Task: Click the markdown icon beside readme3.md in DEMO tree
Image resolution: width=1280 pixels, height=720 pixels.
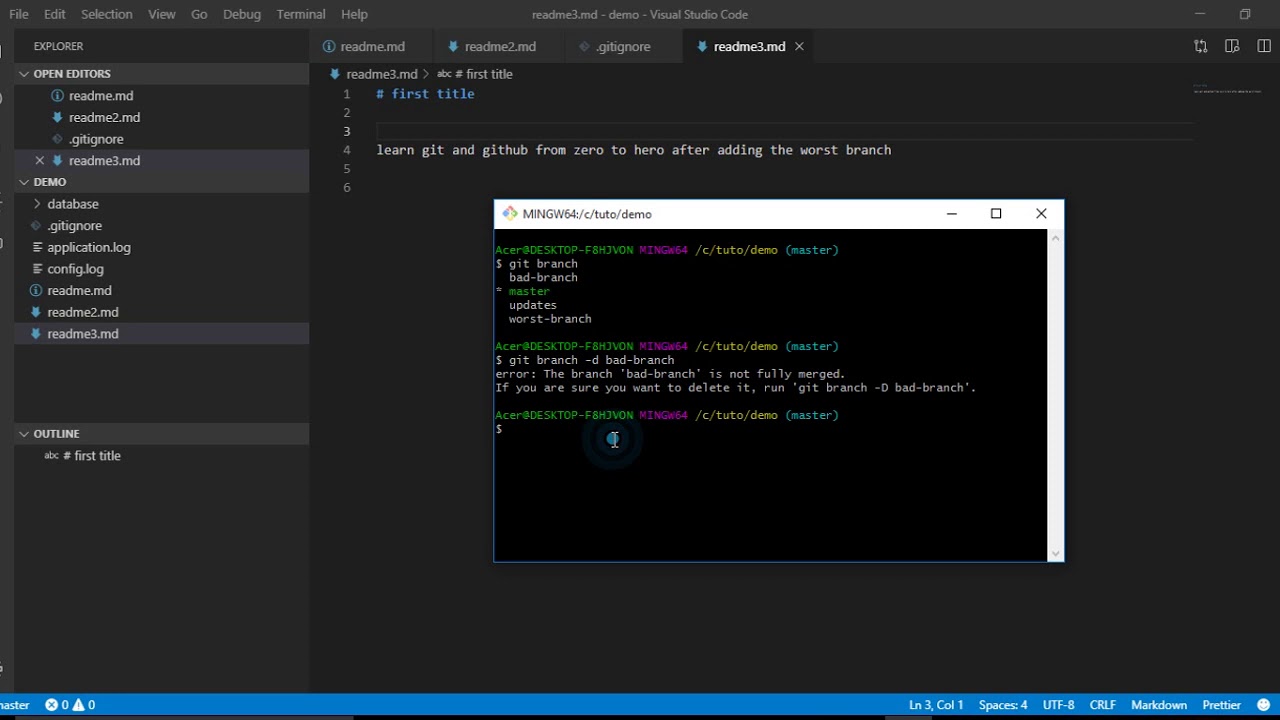Action: [36, 334]
